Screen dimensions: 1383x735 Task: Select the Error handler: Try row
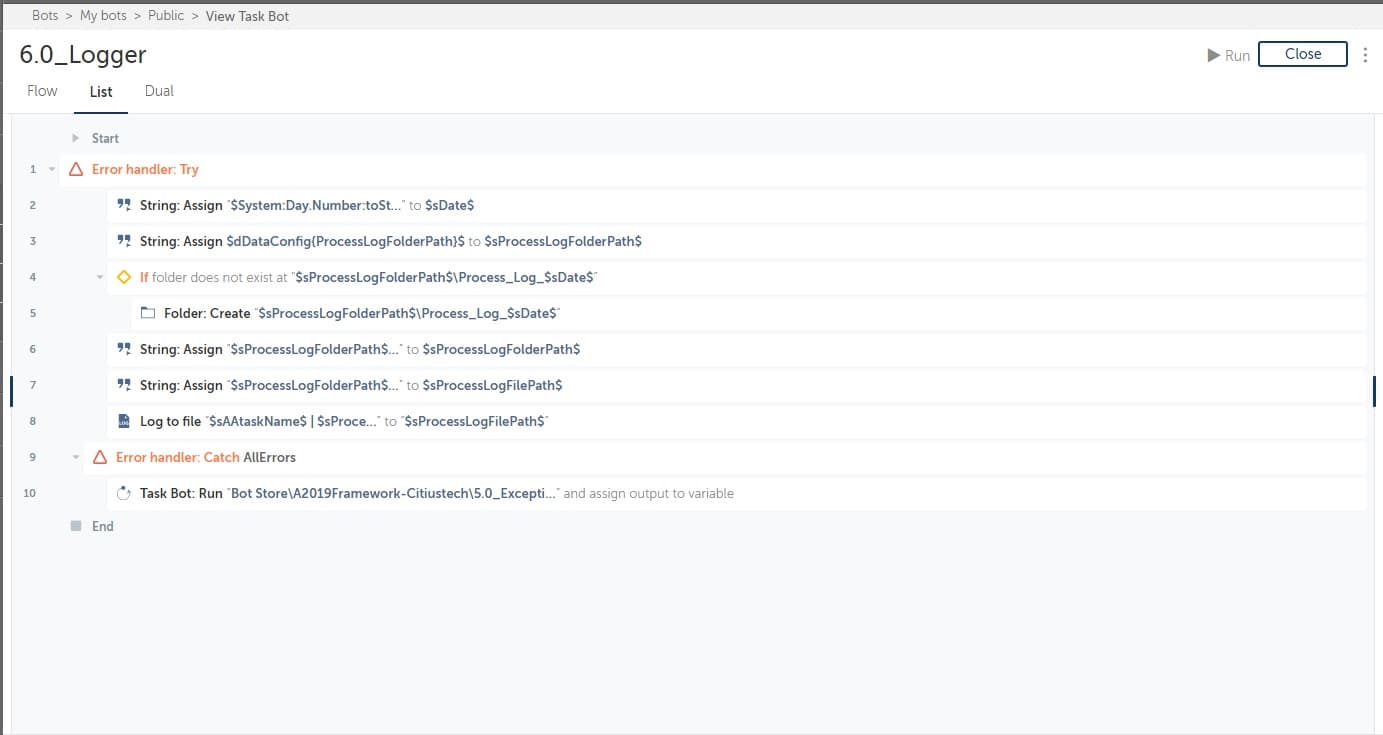(x=714, y=170)
